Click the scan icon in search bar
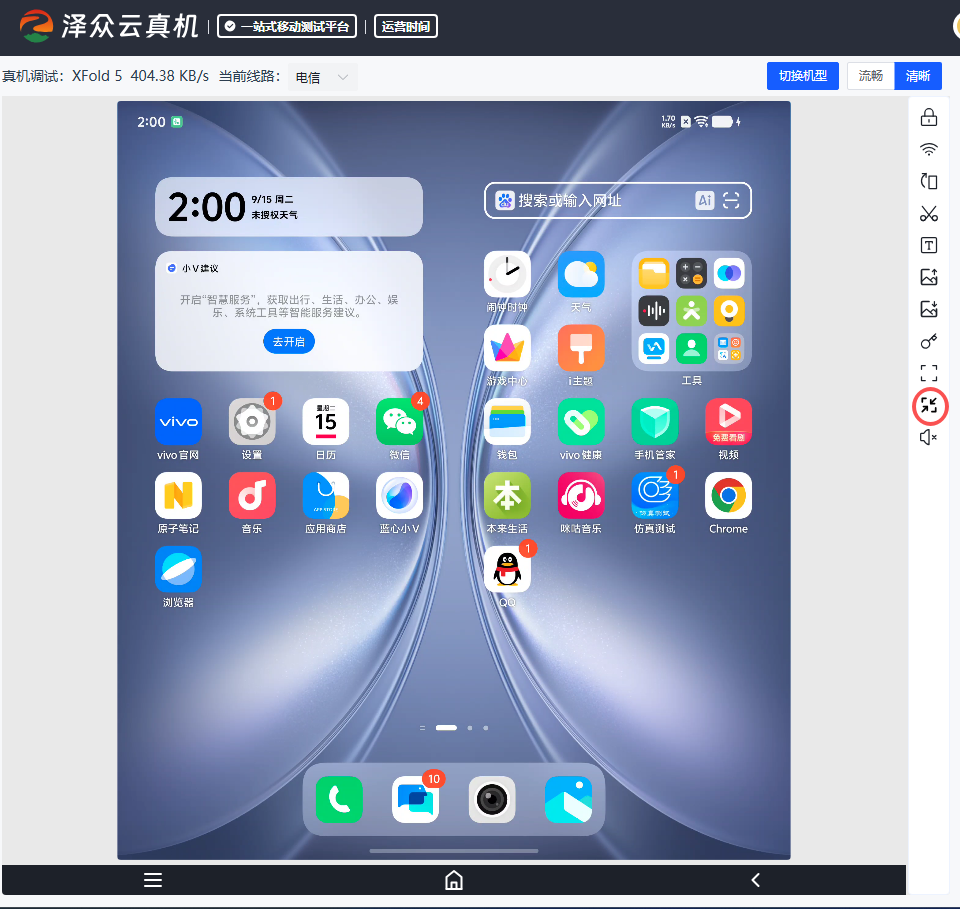 pyautogui.click(x=732, y=200)
